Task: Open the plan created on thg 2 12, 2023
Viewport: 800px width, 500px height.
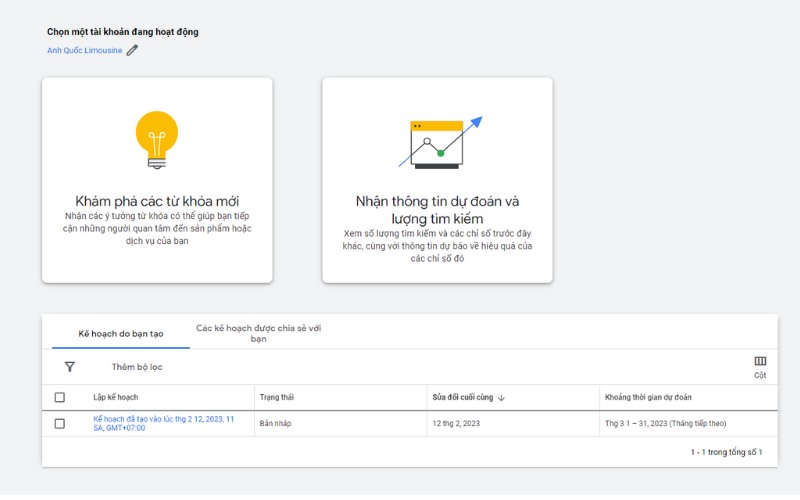Action: (x=163, y=423)
